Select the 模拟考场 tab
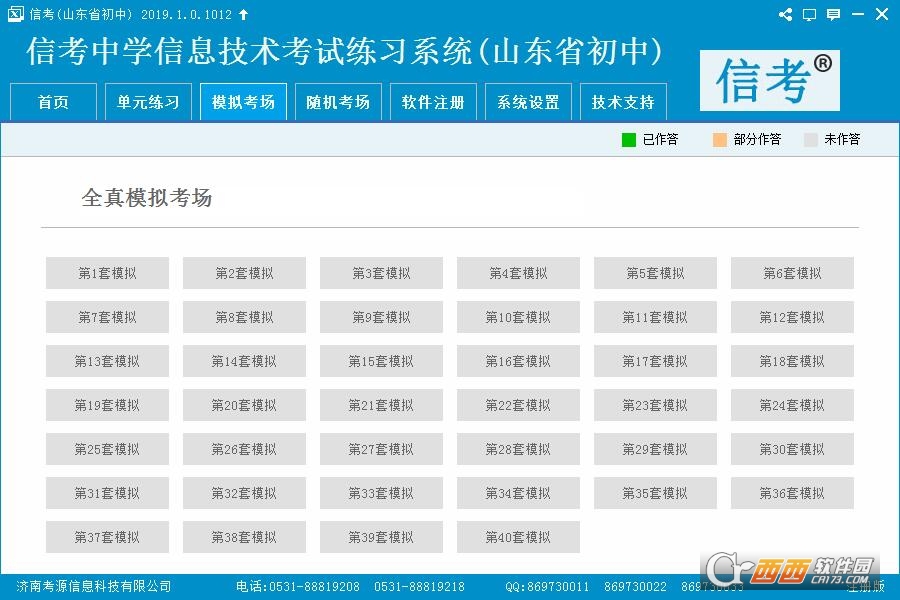 (243, 102)
